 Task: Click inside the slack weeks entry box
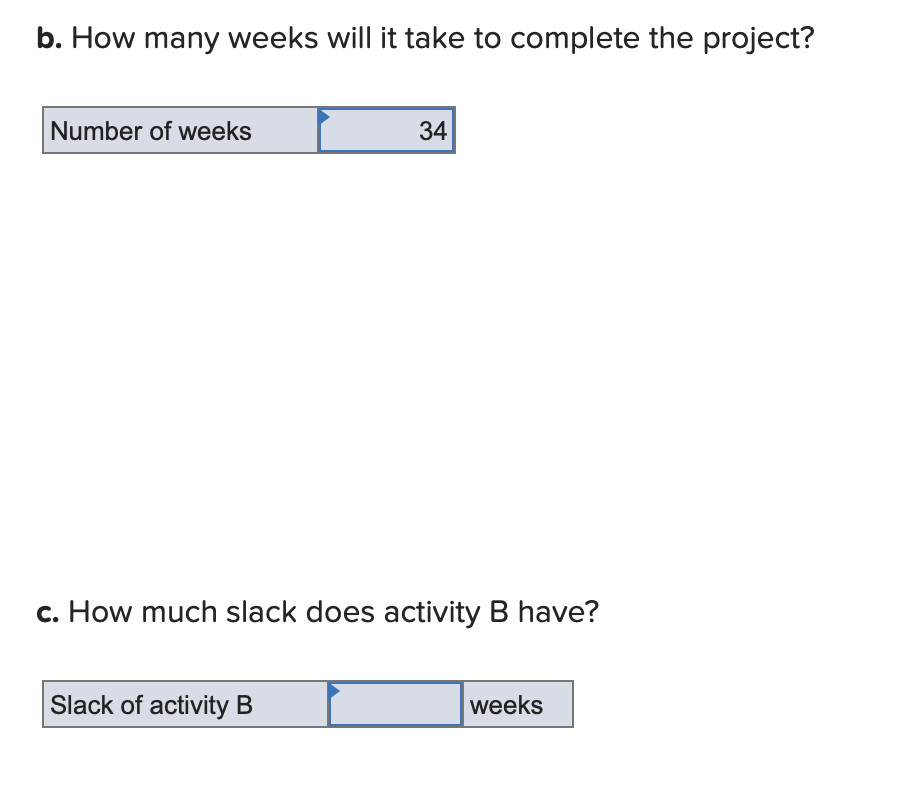point(395,704)
